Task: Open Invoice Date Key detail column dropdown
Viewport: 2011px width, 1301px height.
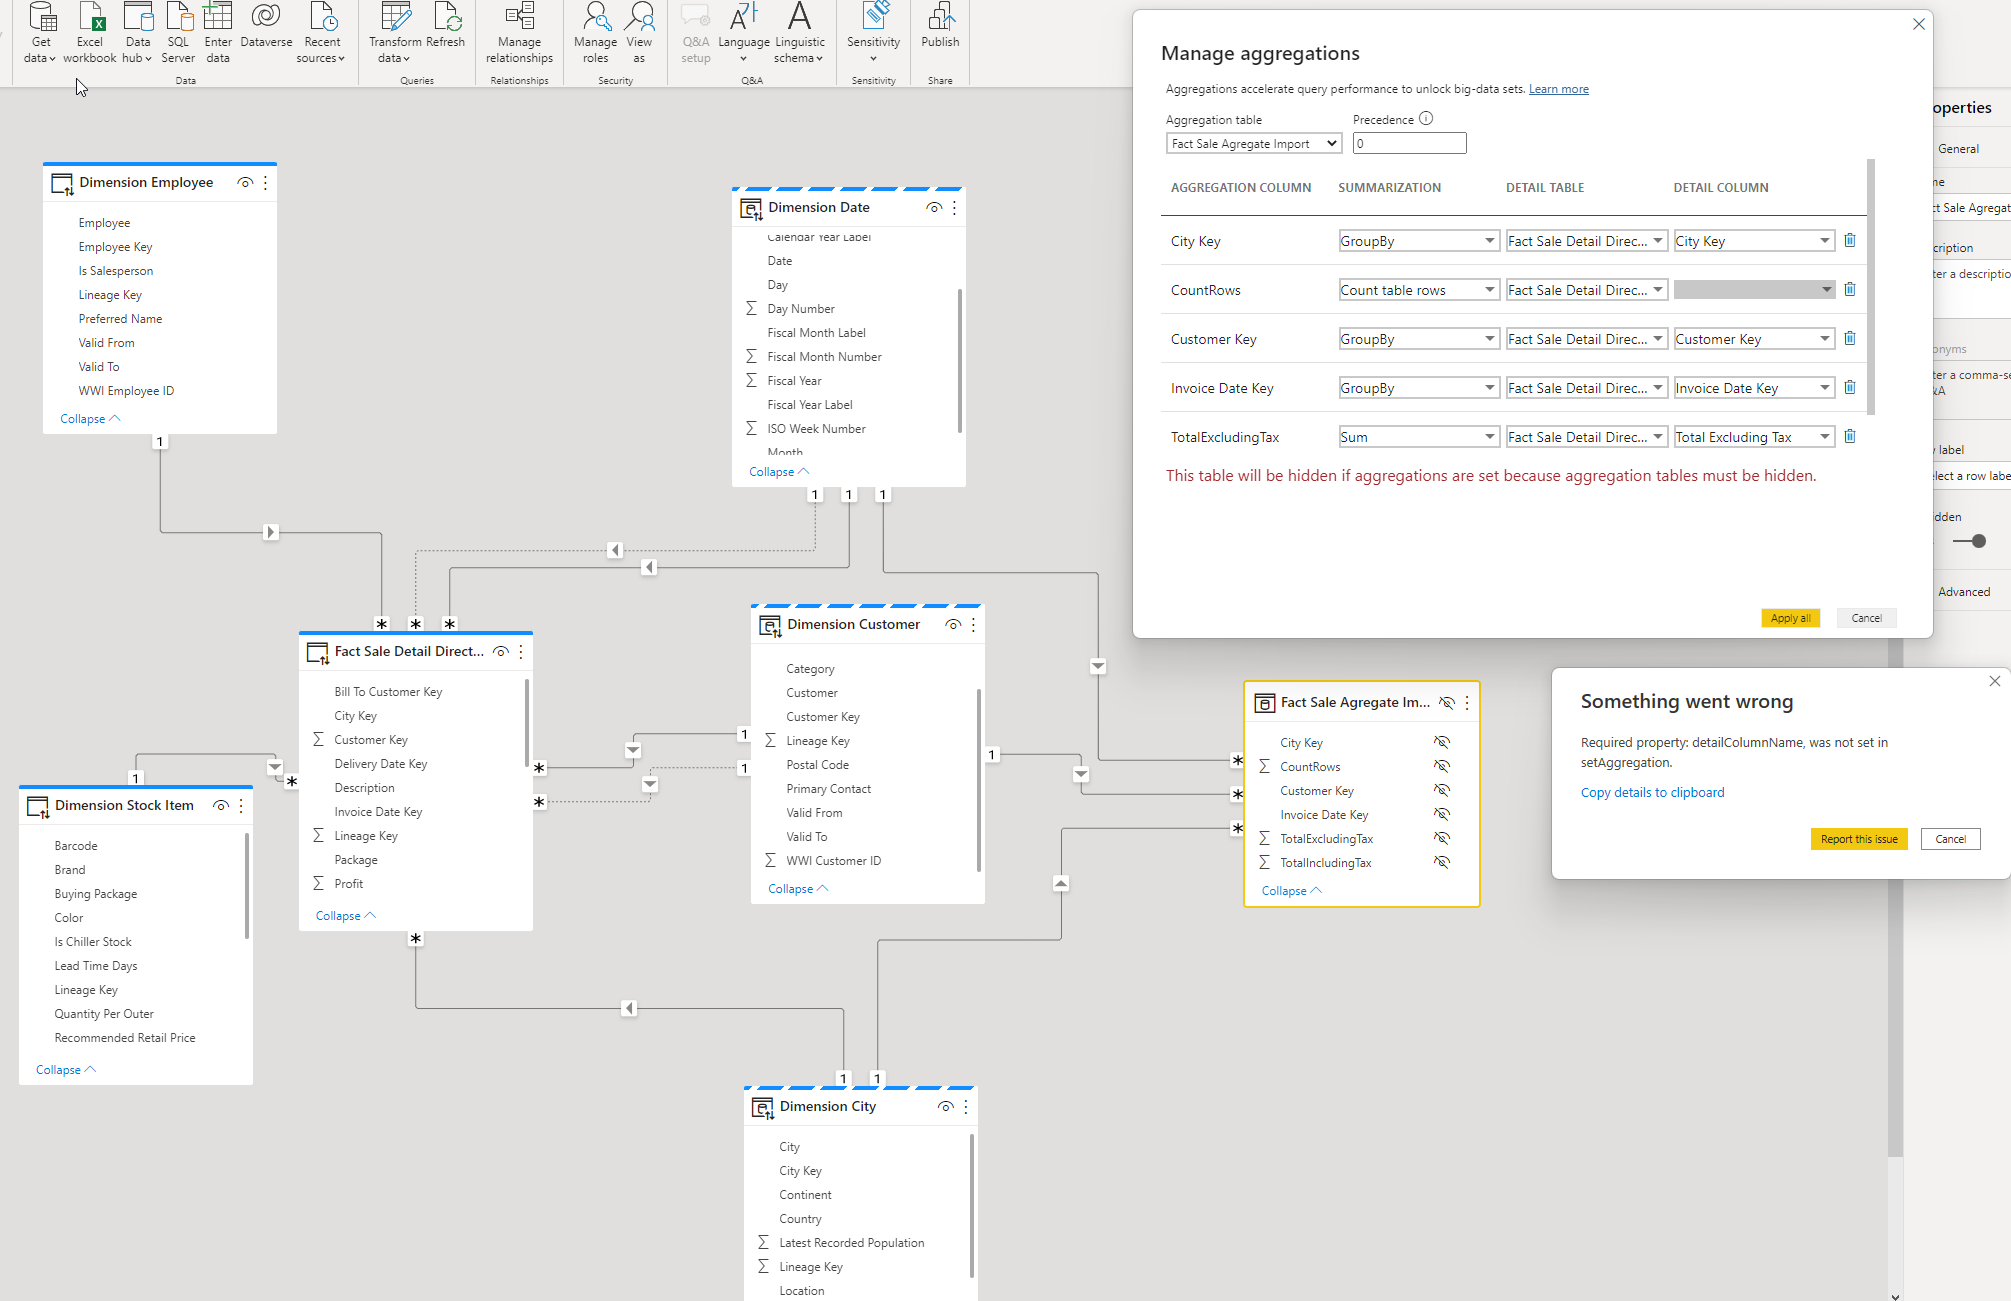Action: click(x=1754, y=388)
